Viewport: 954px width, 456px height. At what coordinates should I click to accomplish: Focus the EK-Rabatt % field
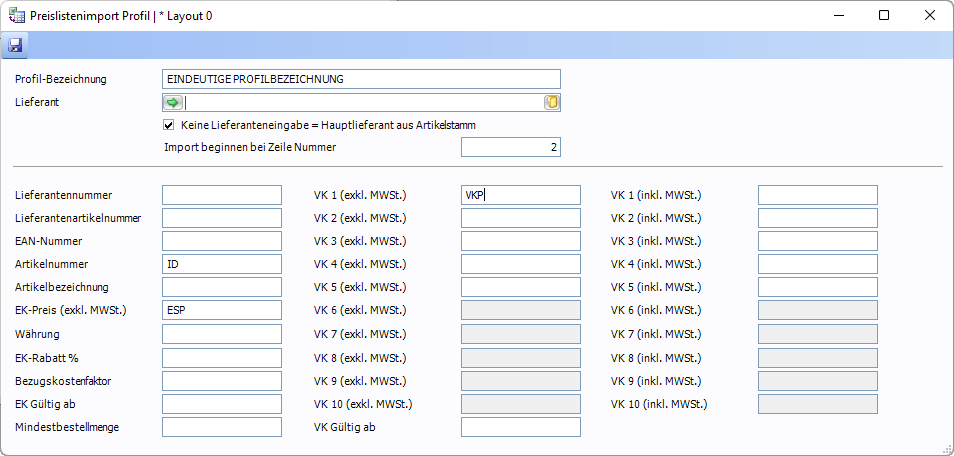tap(221, 357)
